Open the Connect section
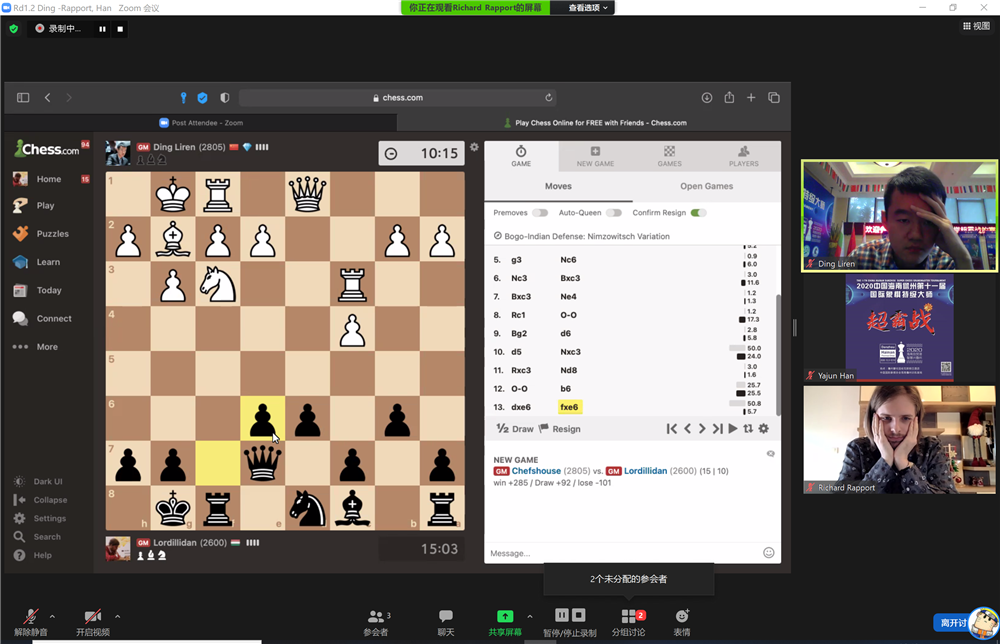This screenshot has width=1000, height=644. point(54,318)
